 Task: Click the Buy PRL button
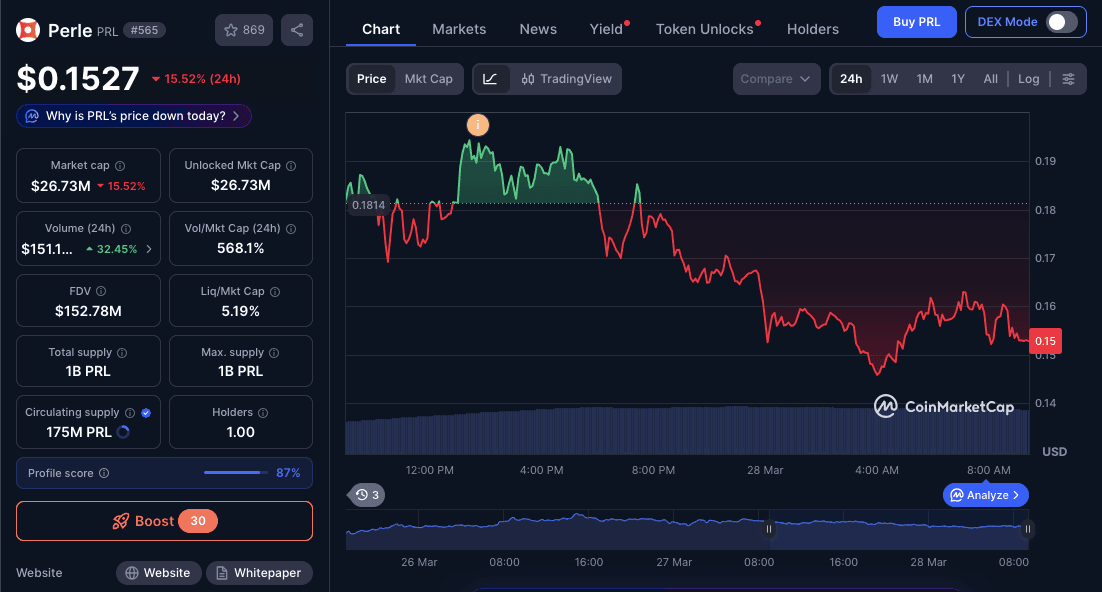click(x=916, y=21)
